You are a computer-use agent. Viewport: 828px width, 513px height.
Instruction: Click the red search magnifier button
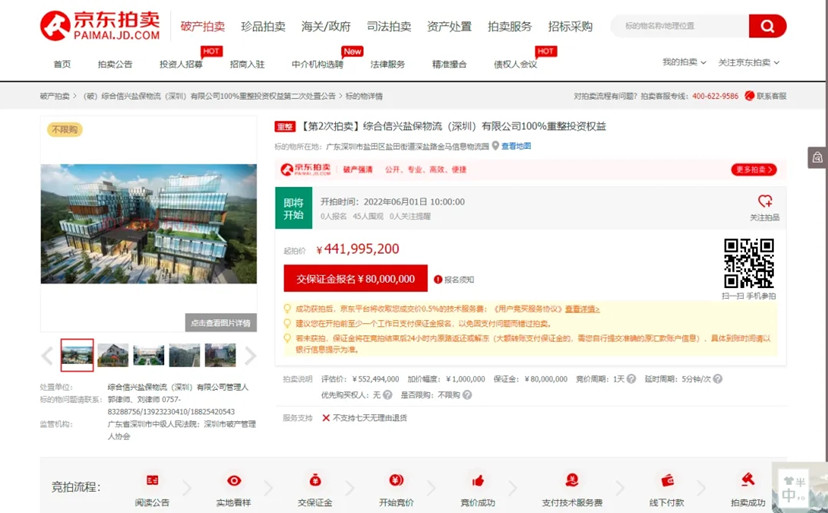(x=767, y=26)
